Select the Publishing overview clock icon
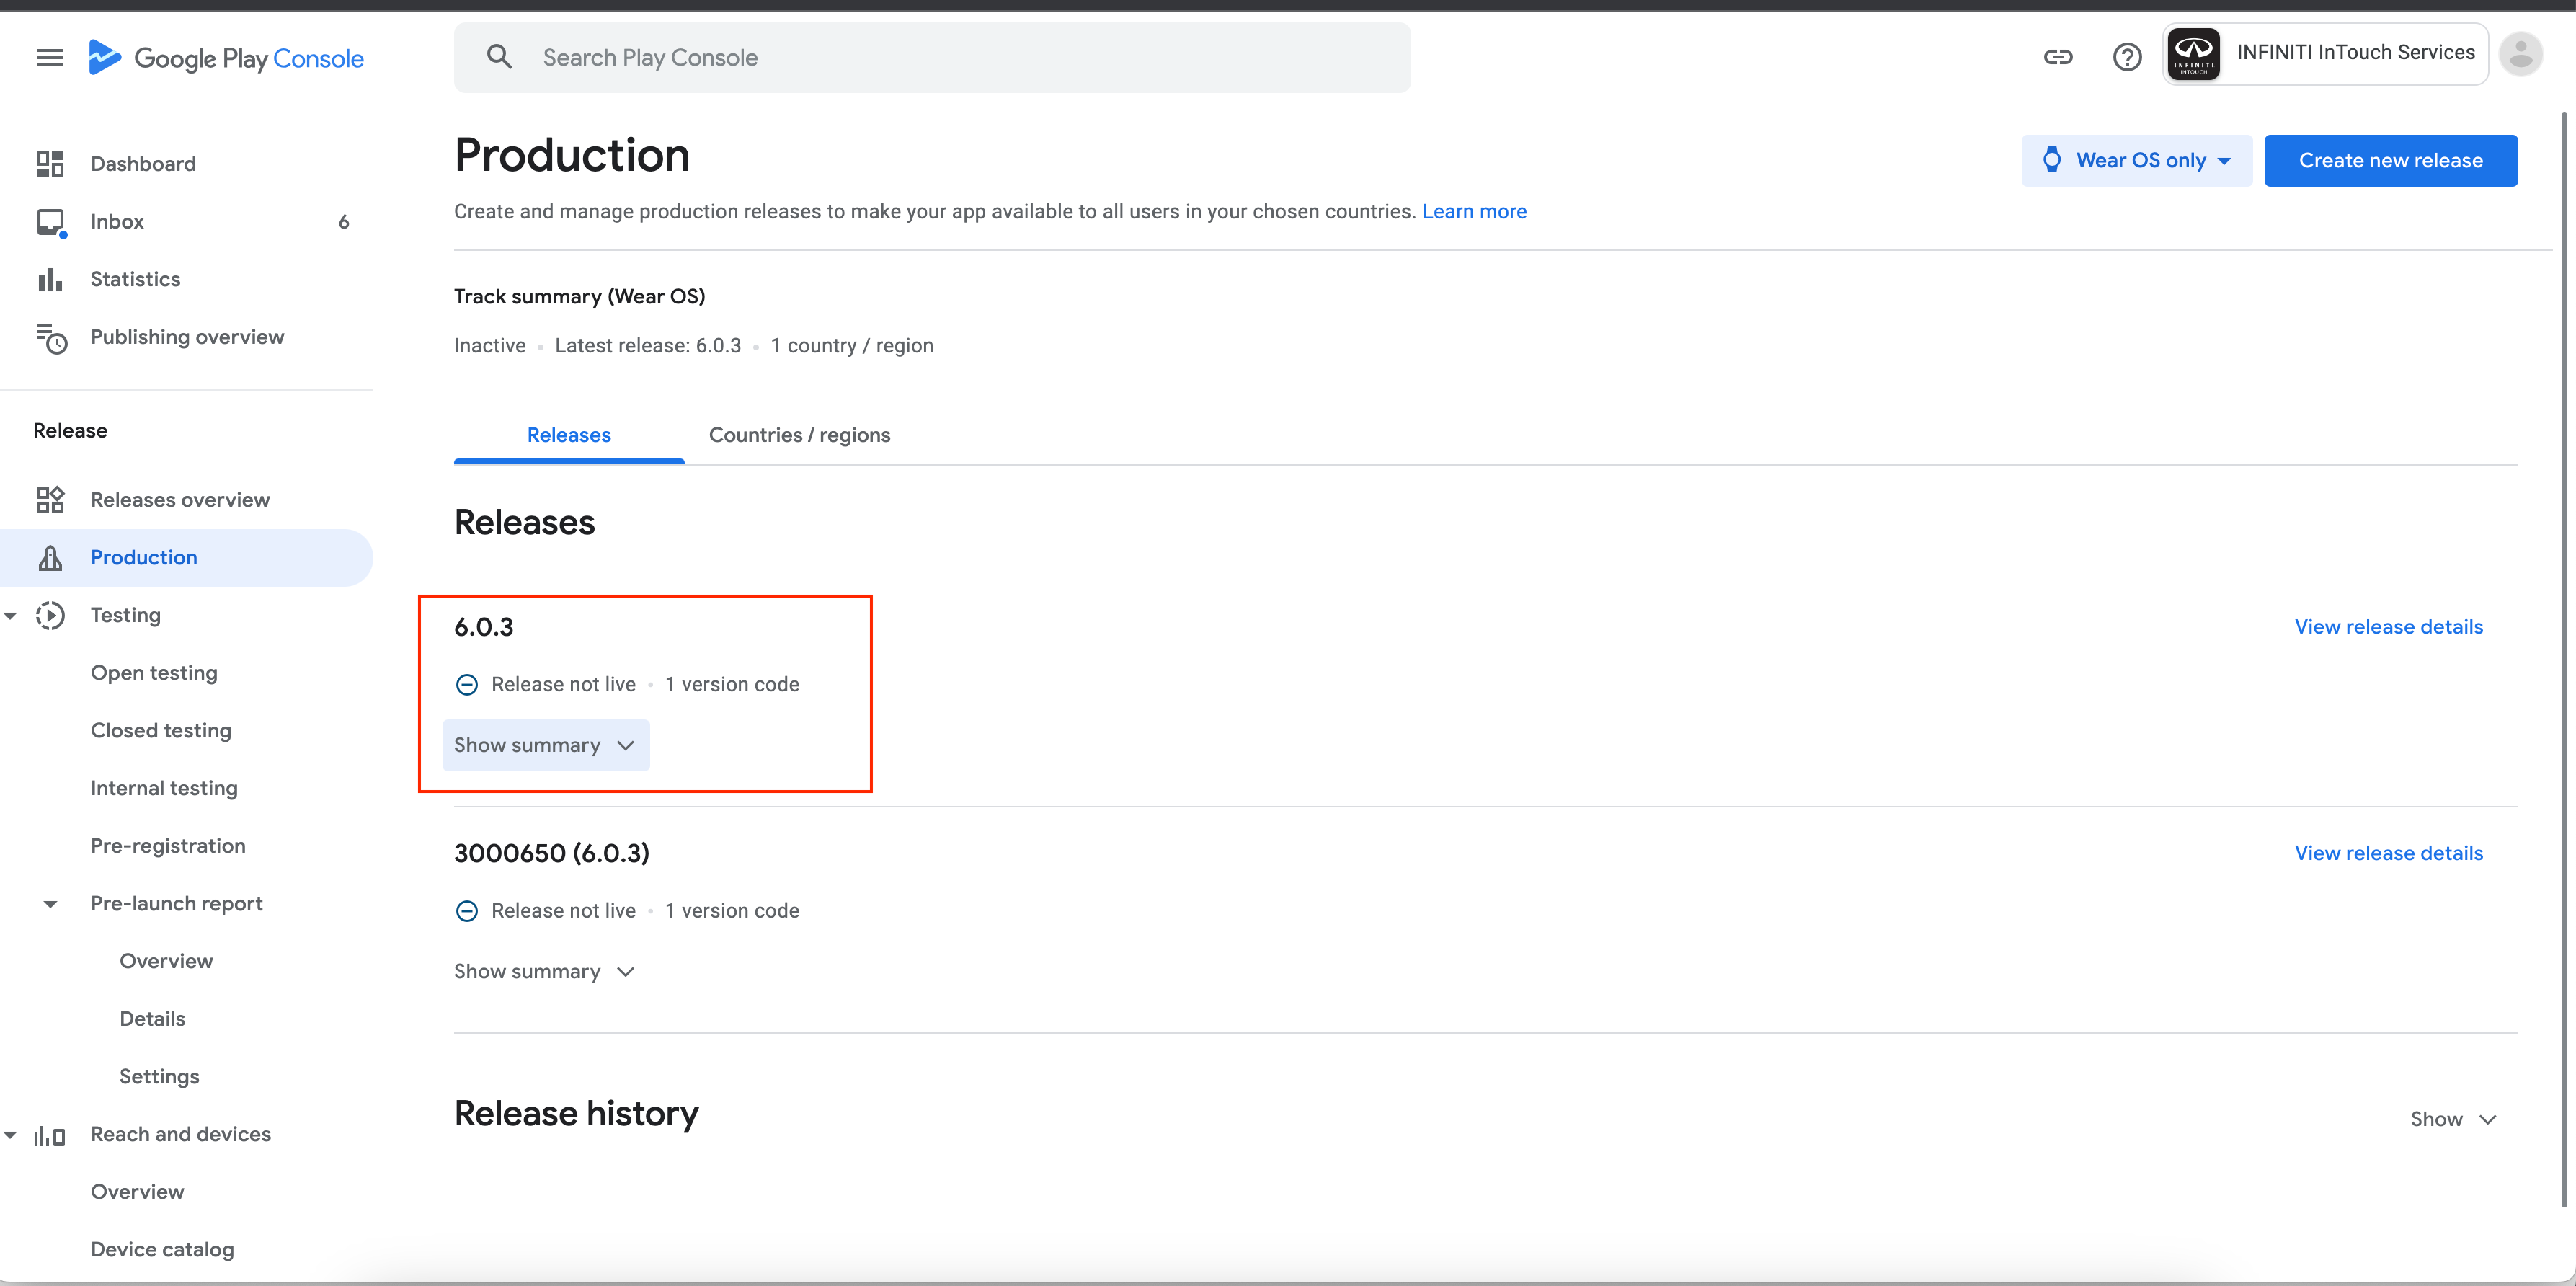Viewport: 2576px width, 1286px height. coord(53,337)
